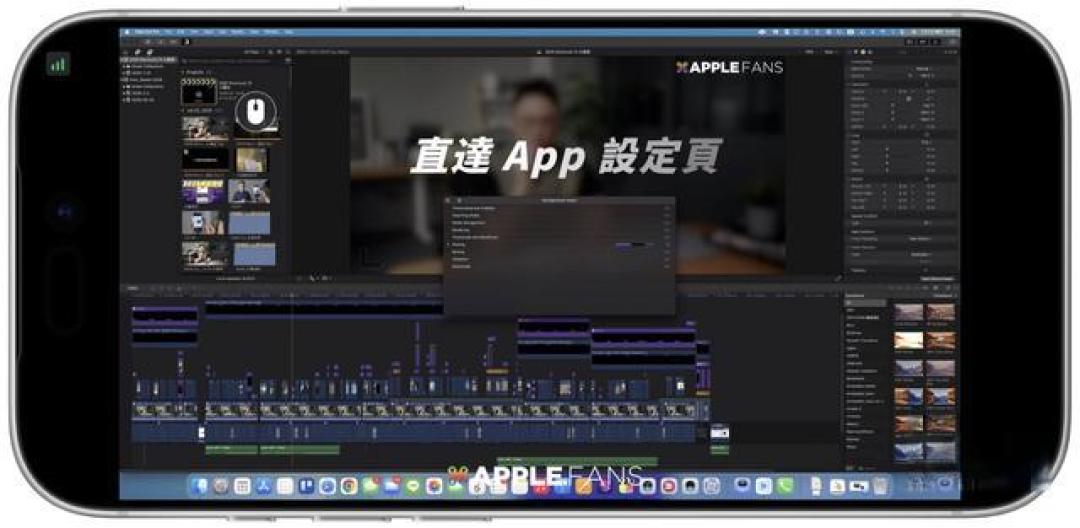The image size is (1080, 528).
Task: Toggle the timeline visibility toolbar button
Action: click(923, 42)
